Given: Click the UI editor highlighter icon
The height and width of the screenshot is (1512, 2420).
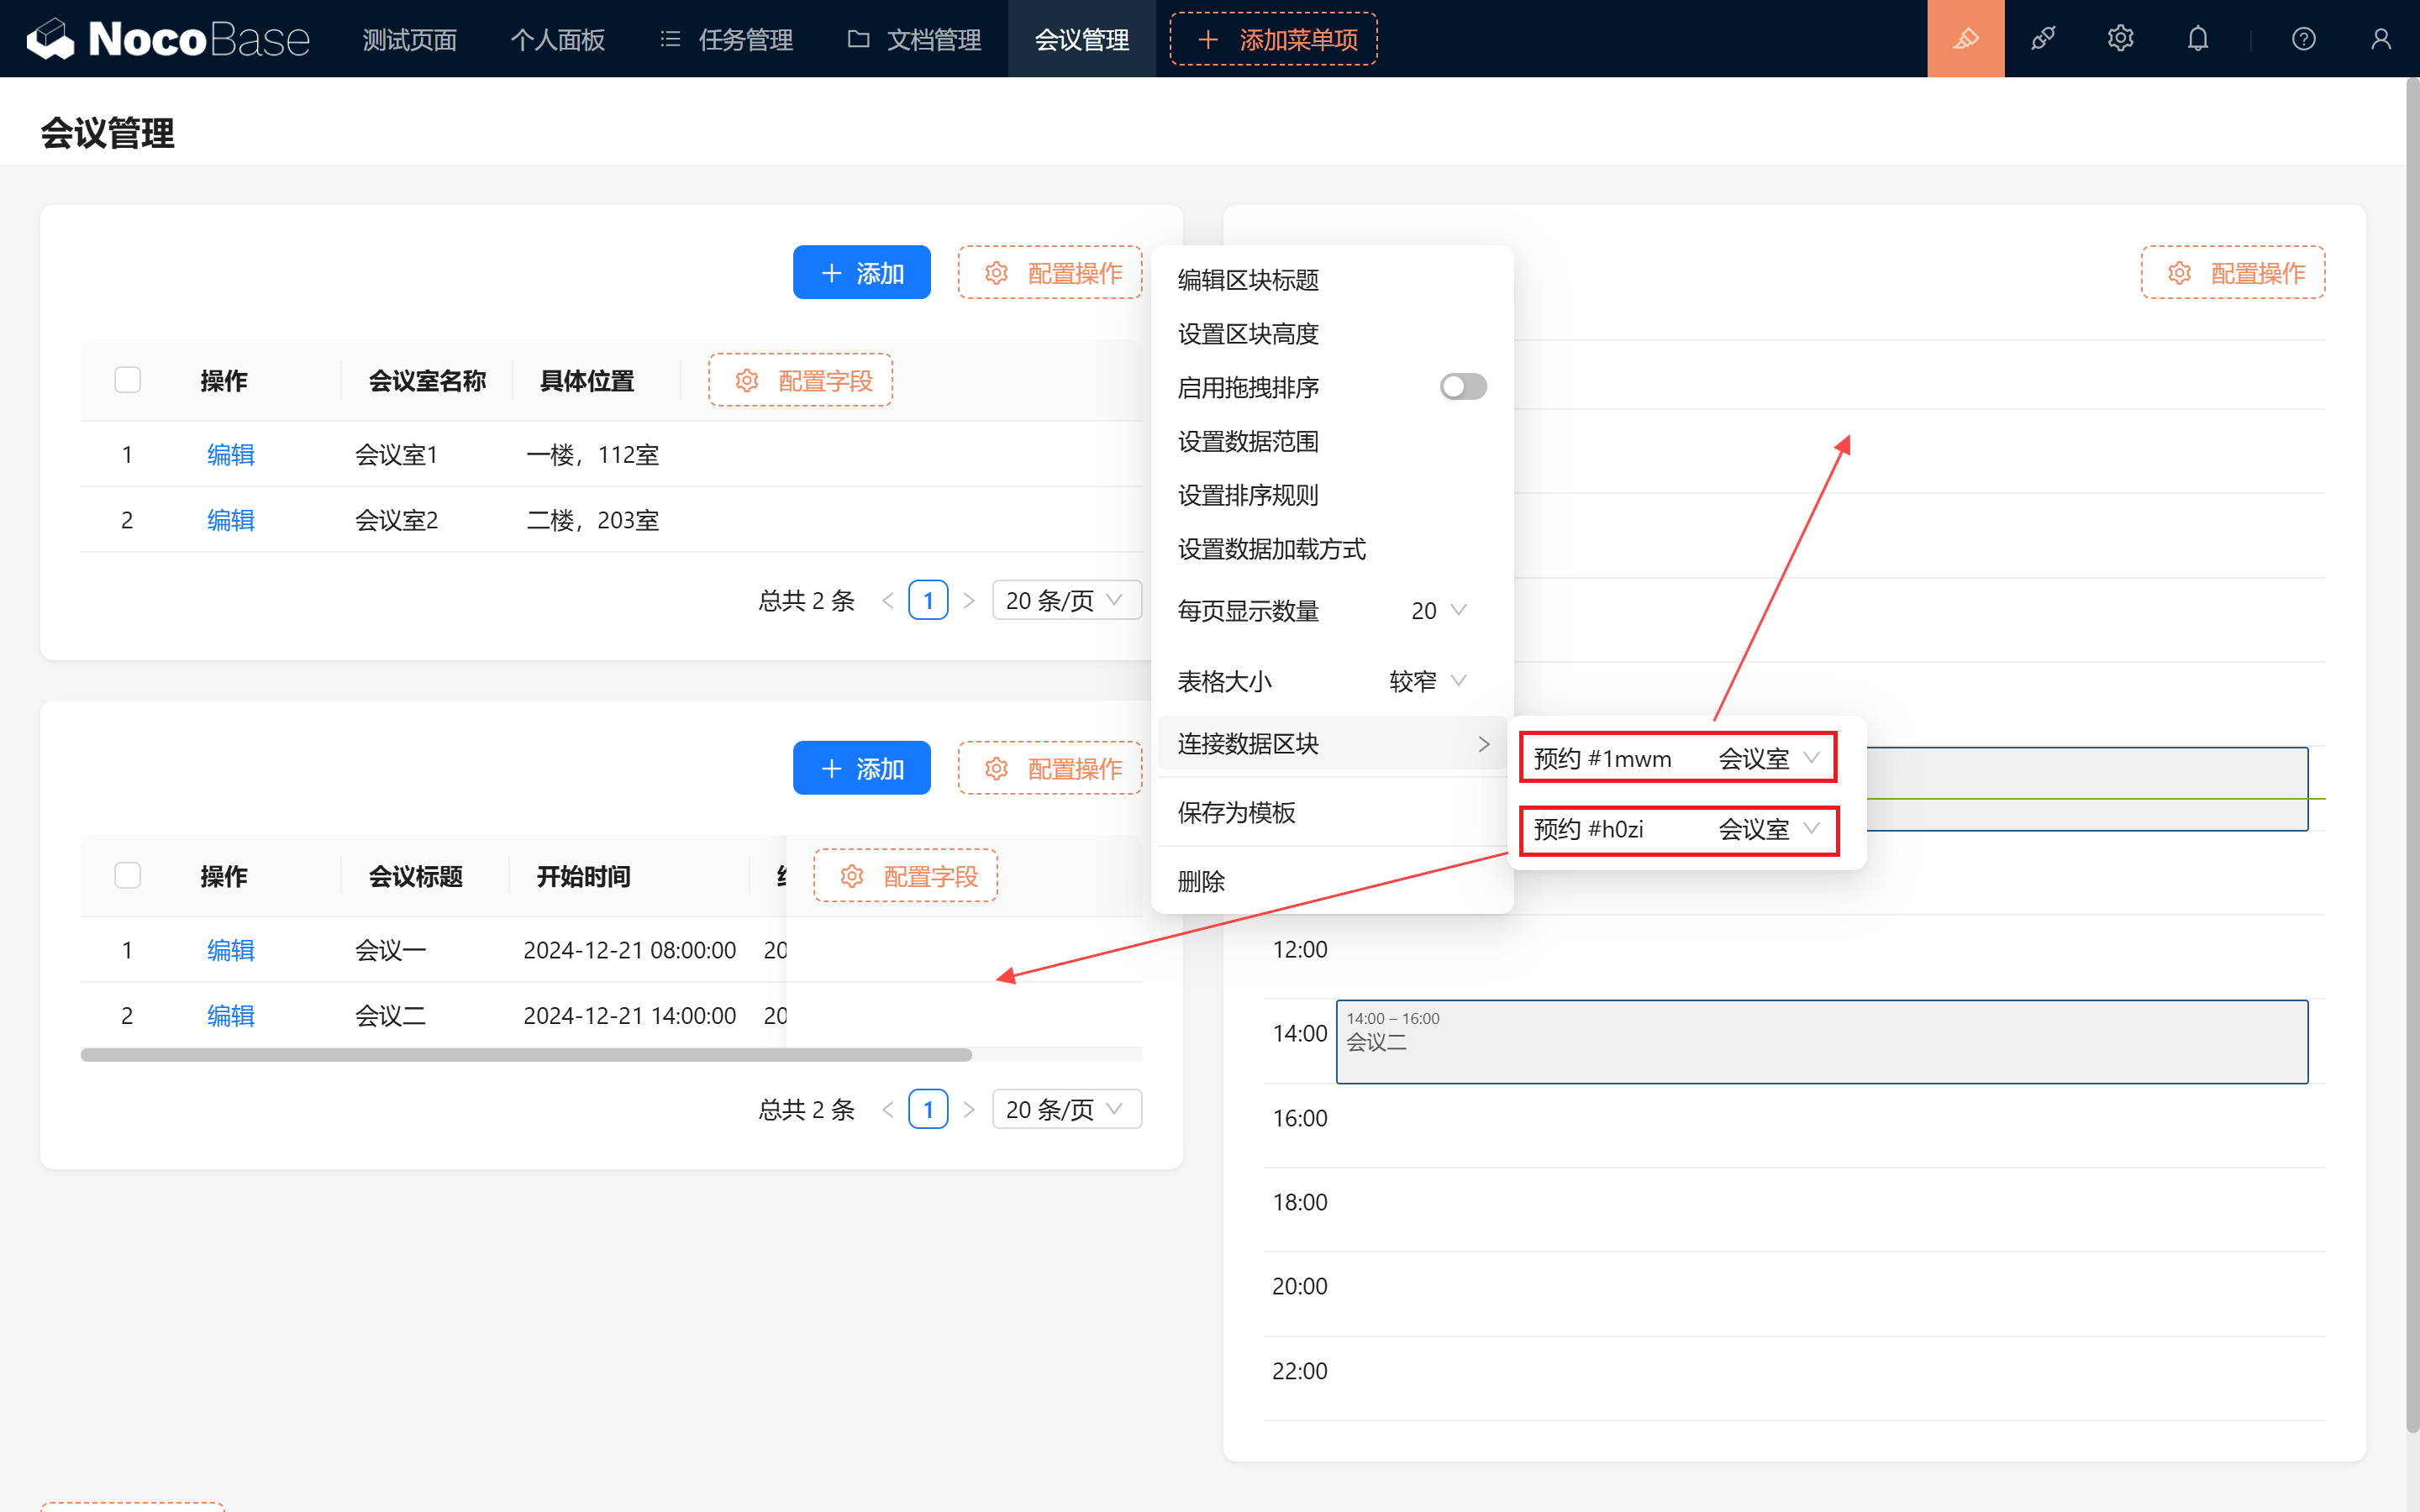Looking at the screenshot, I should coord(1965,39).
